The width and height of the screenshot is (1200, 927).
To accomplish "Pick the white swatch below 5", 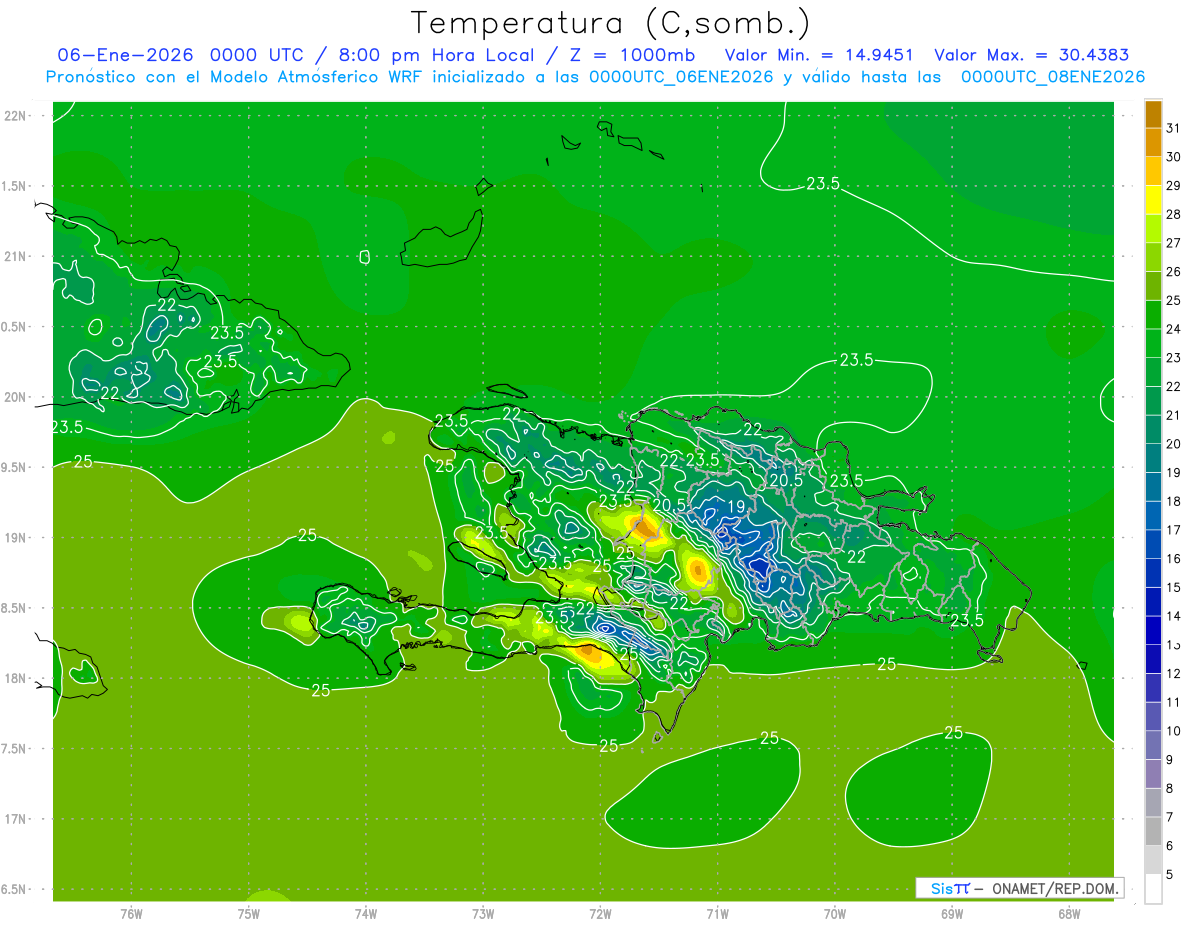I will [x=1153, y=888].
